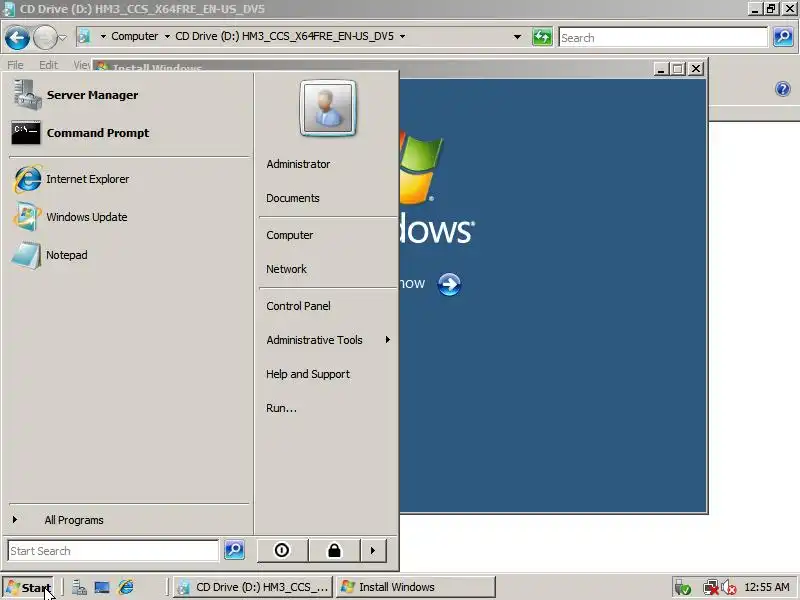Viewport: 800px width, 600px height.
Task: Open the File menu in Explorer
Action: click(15, 65)
